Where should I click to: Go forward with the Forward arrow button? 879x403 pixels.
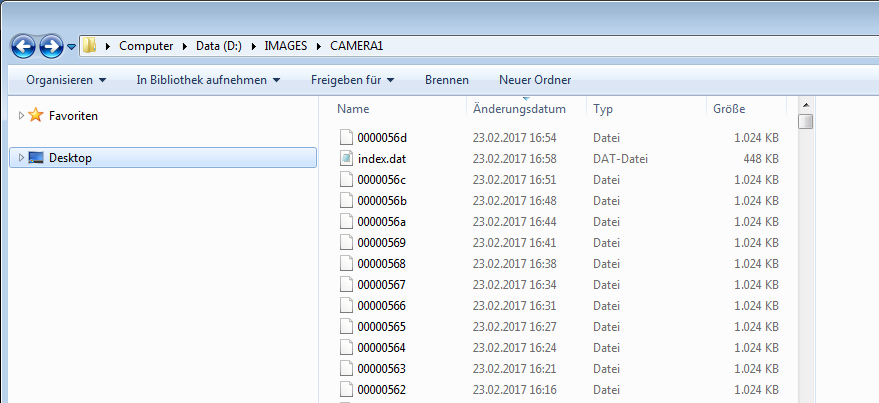coord(51,47)
